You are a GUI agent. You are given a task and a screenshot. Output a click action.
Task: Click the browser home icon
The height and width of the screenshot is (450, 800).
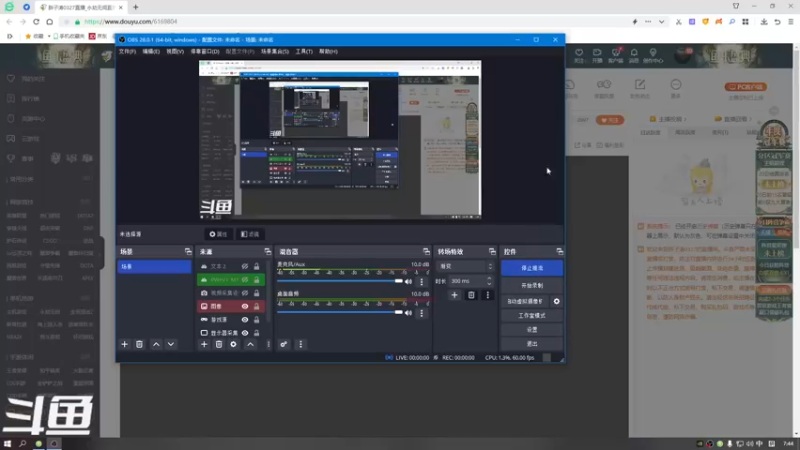(x=49, y=22)
